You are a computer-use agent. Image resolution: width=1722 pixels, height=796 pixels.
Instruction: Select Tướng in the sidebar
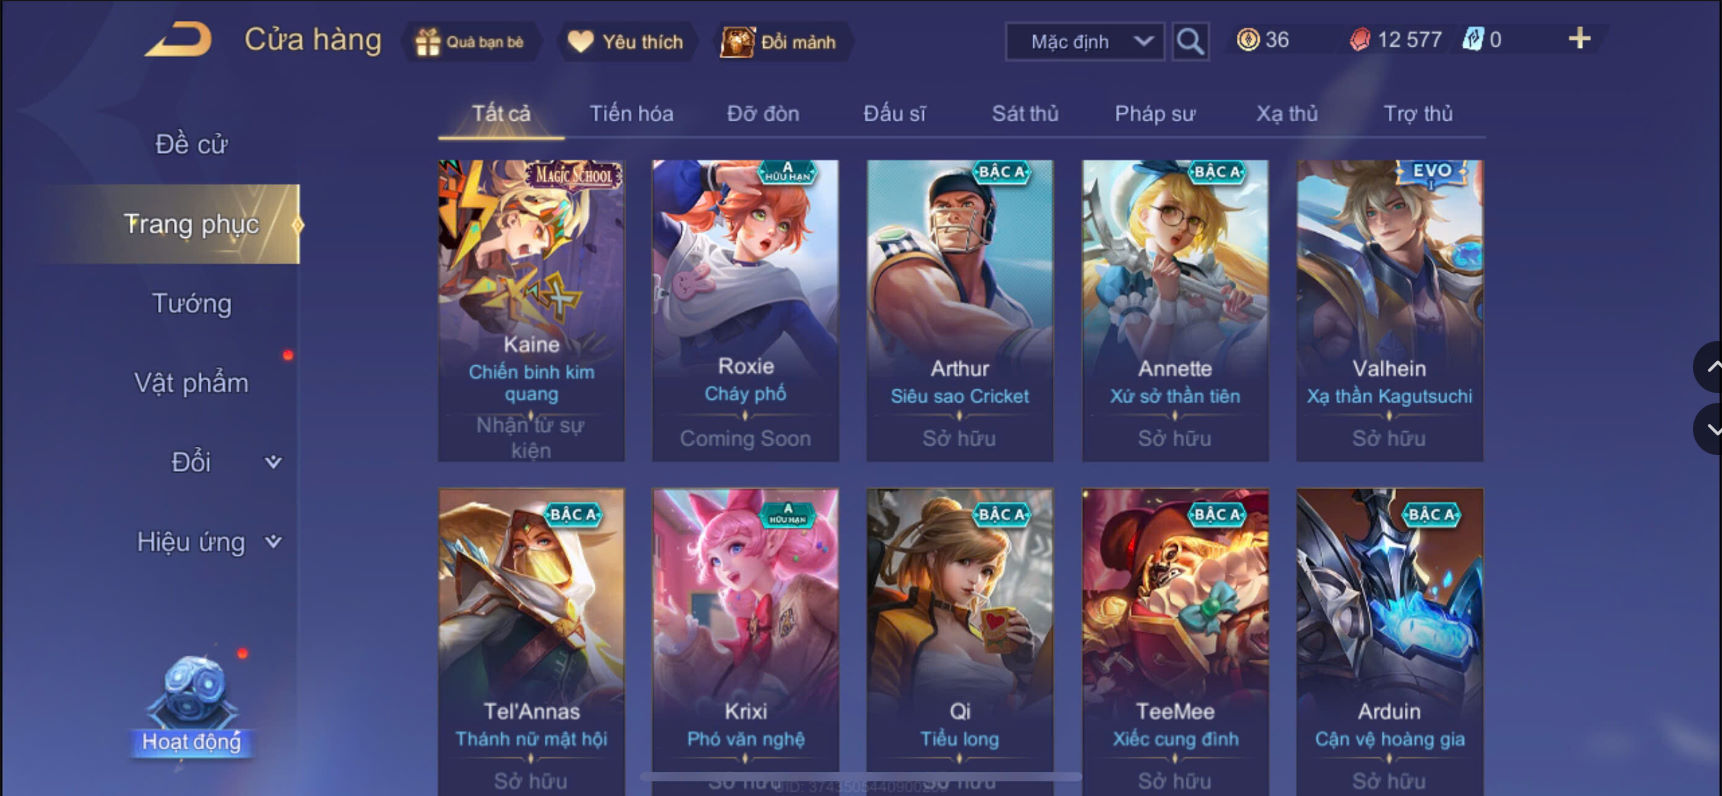click(x=191, y=303)
